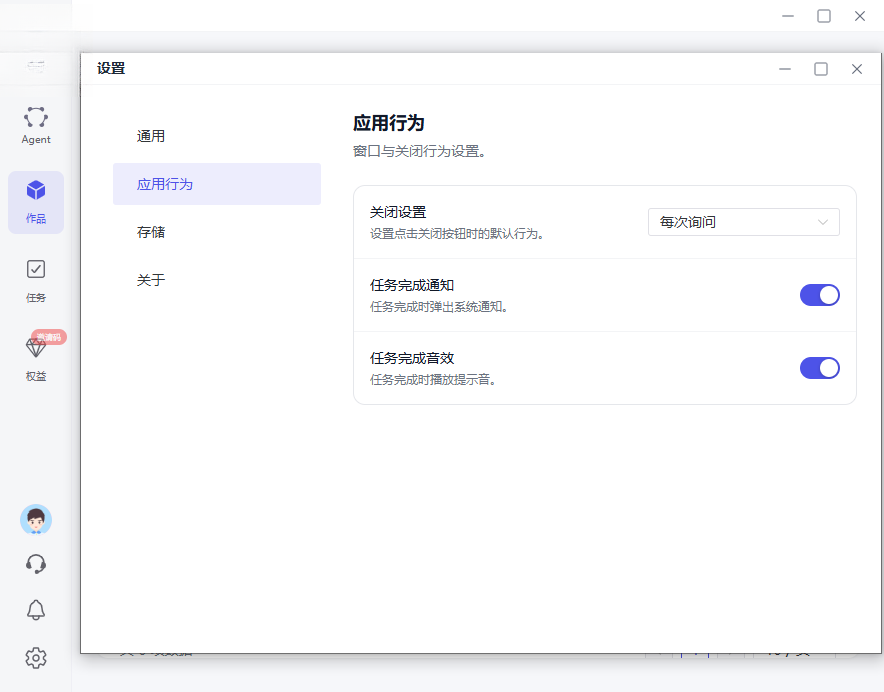Viewport: 884px width, 692px height.
Task: Open customer support headset icon
Action: [x=36, y=564]
